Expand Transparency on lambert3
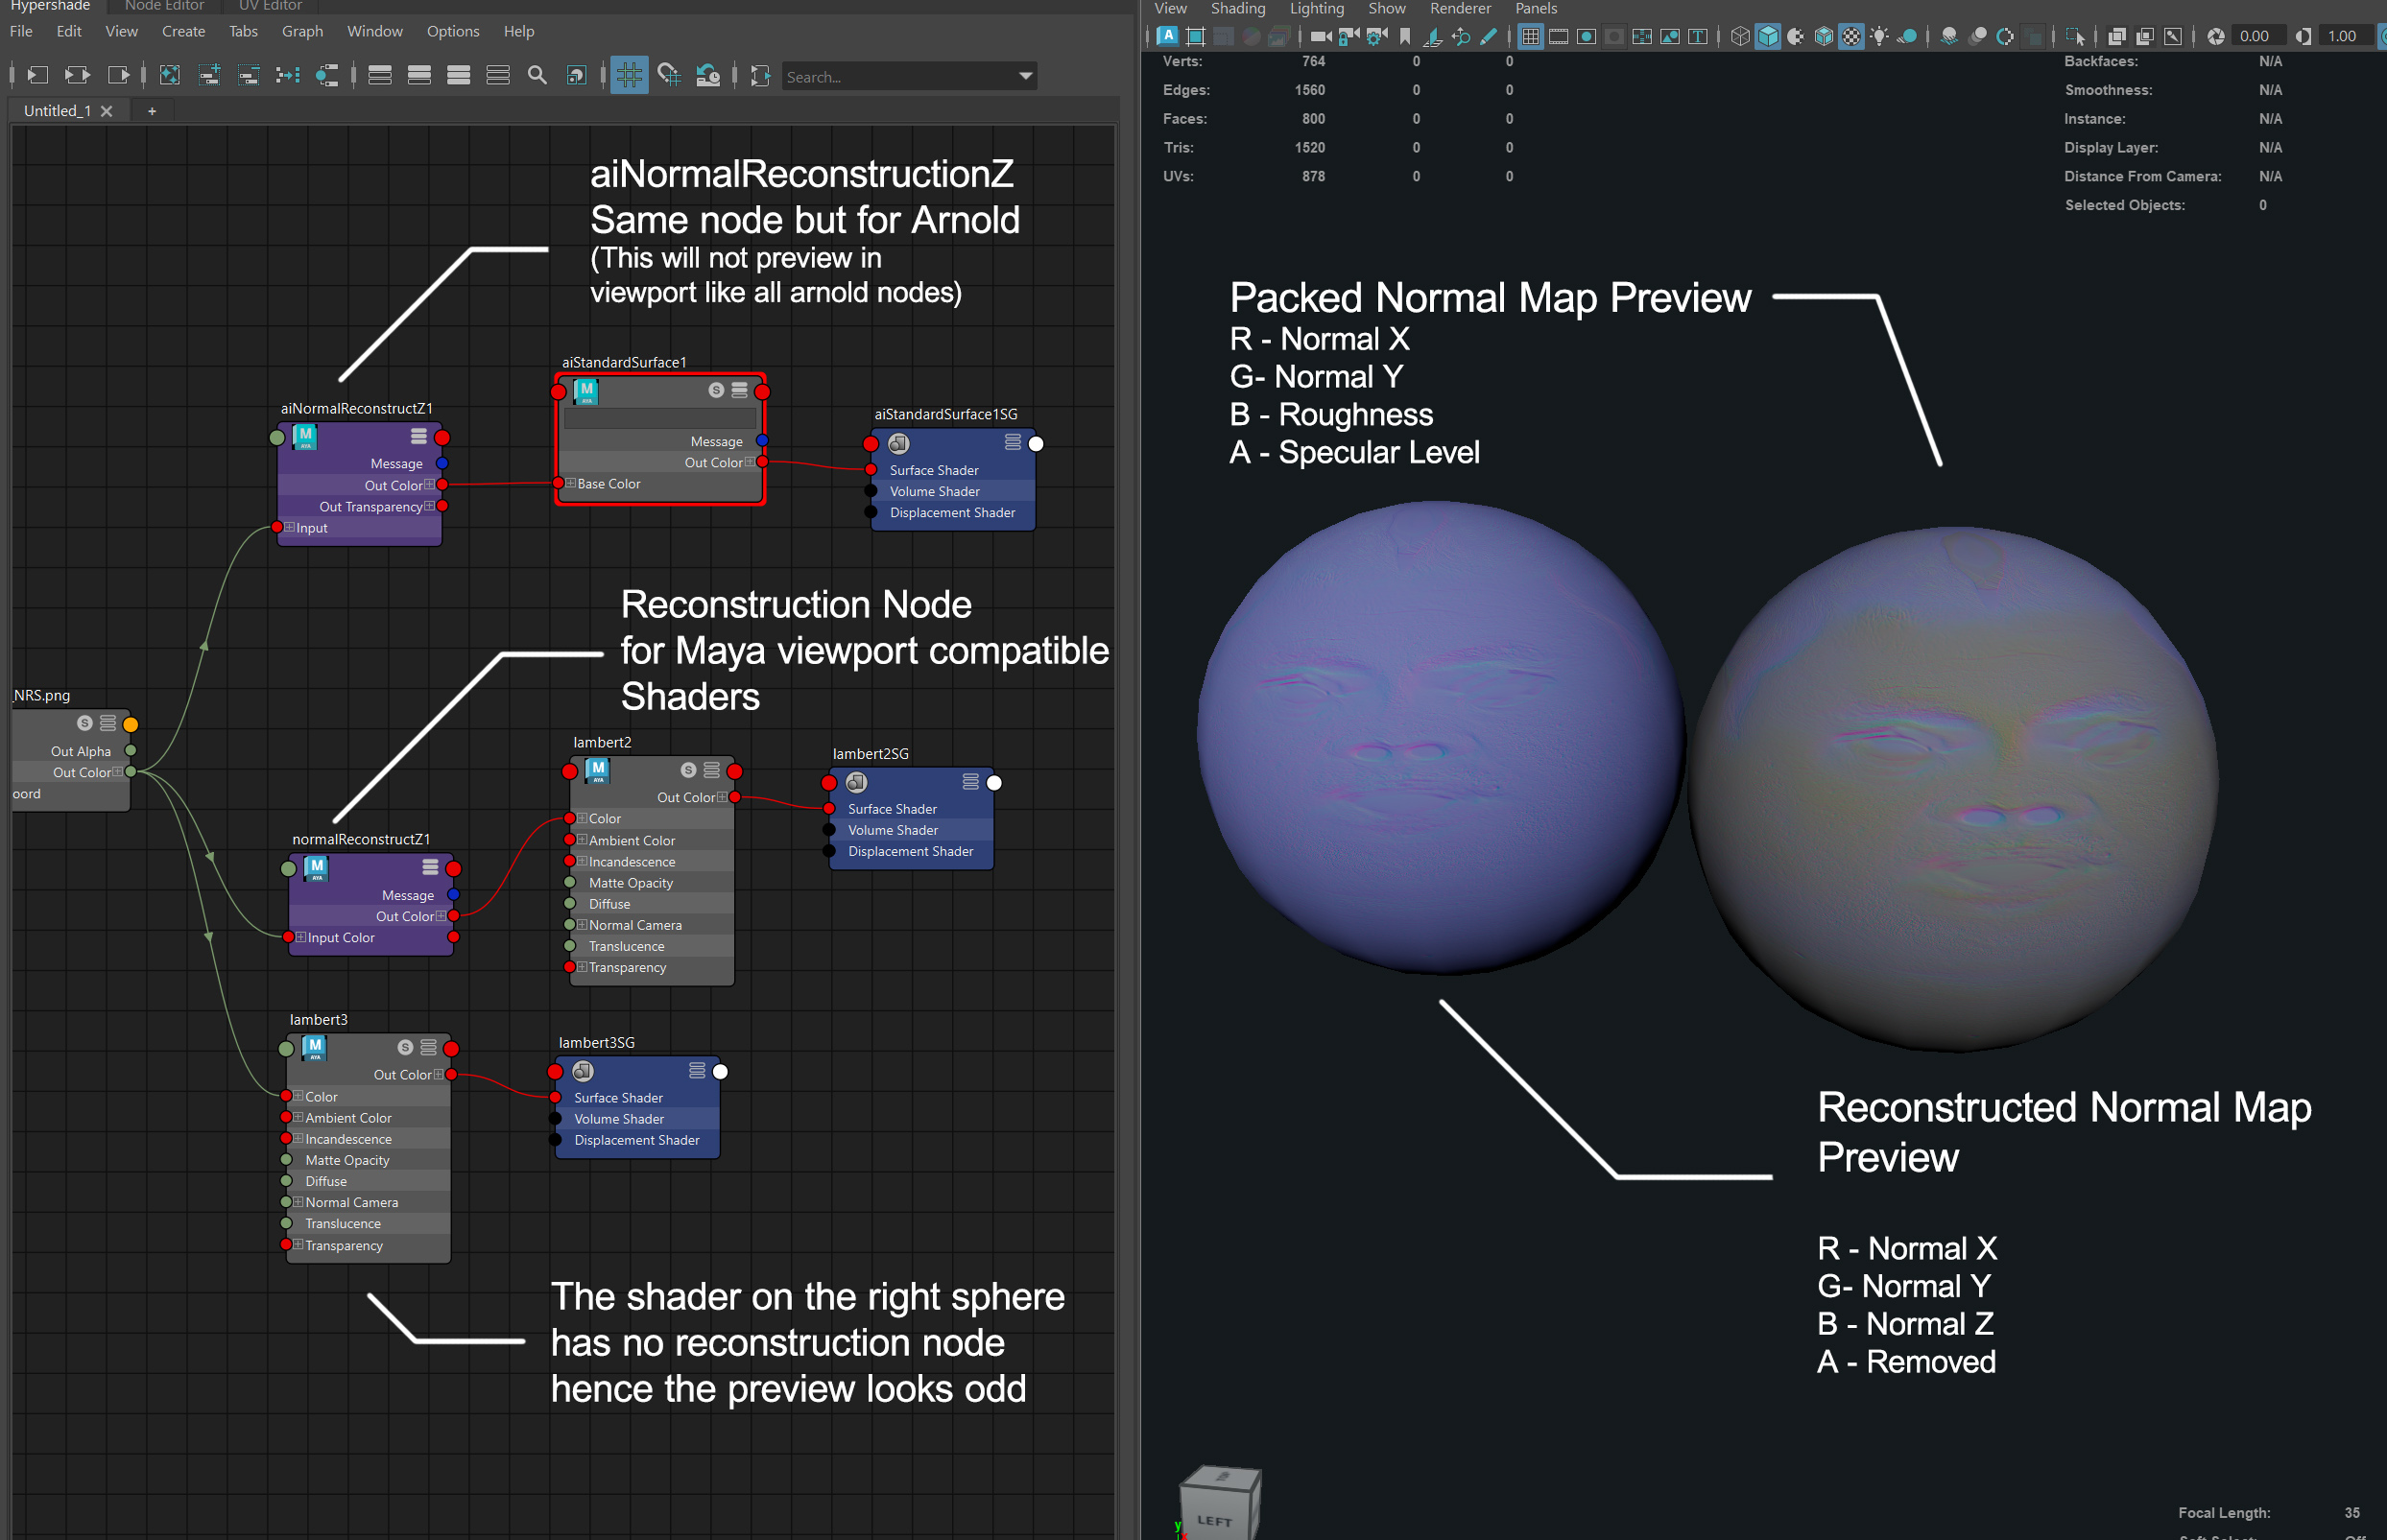The height and width of the screenshot is (1540, 2387). click(x=298, y=1244)
